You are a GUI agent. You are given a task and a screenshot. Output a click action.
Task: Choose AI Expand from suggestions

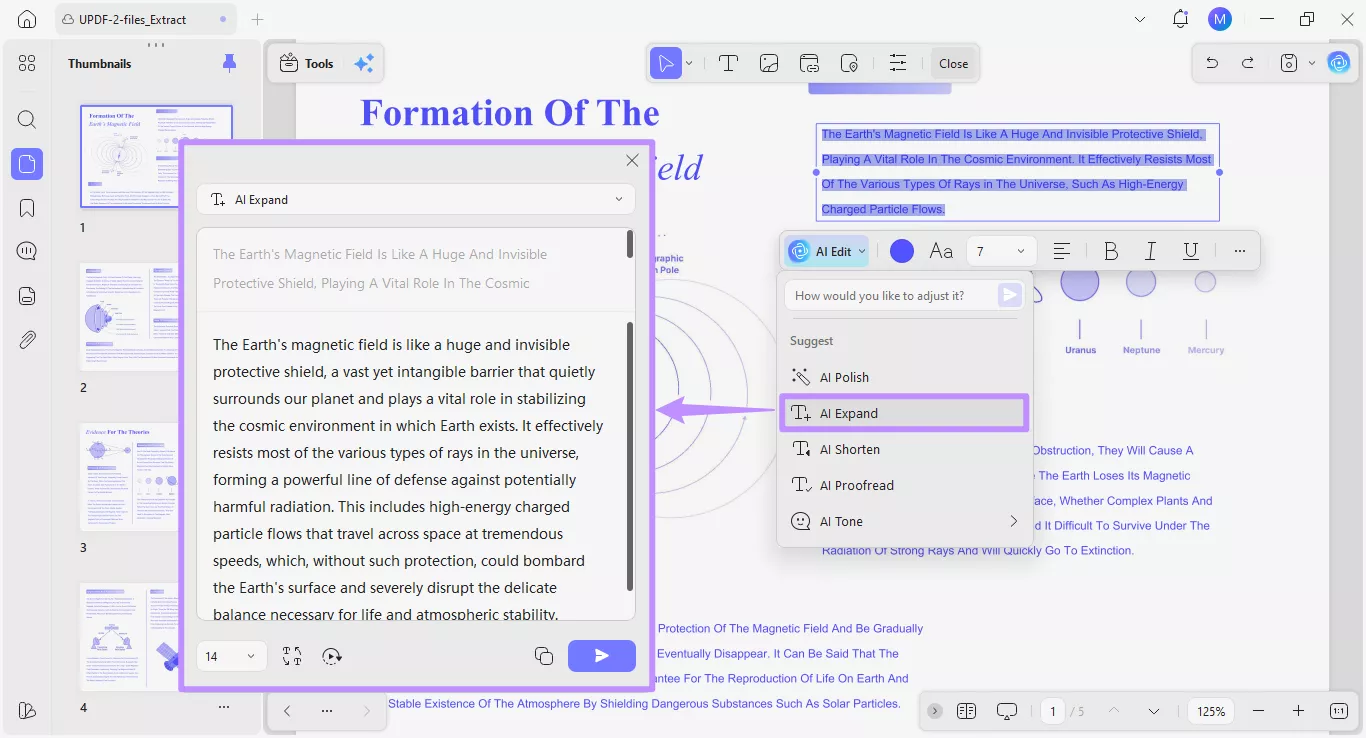pyautogui.click(x=904, y=413)
